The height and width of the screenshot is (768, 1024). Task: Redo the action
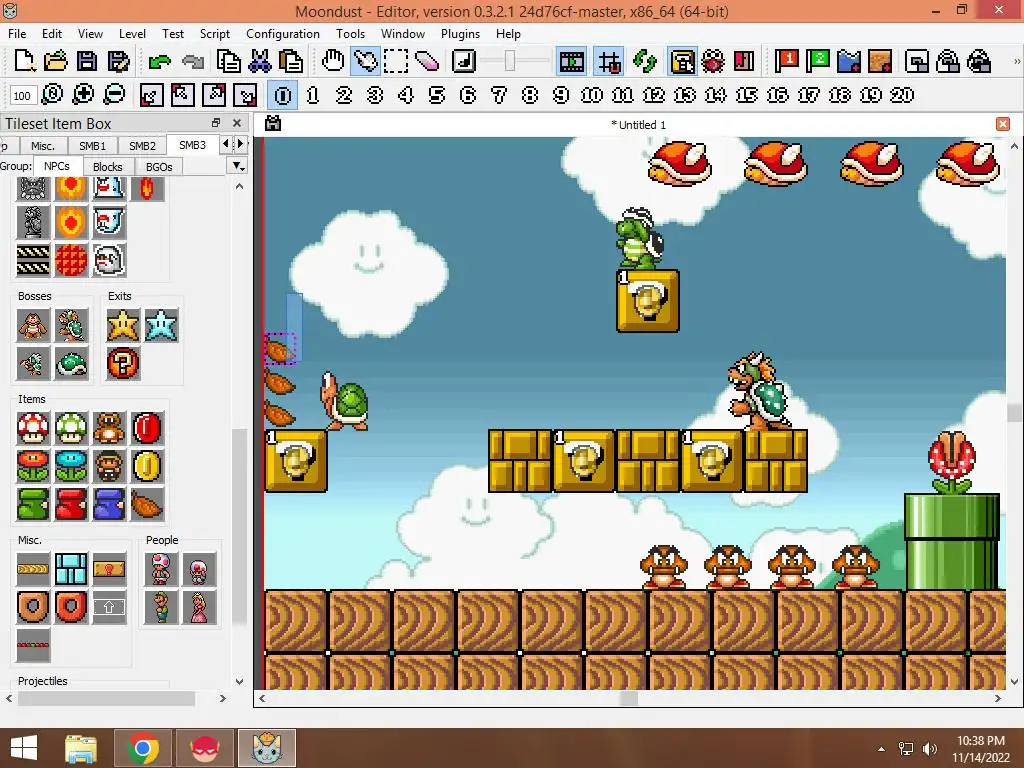[x=192, y=62]
